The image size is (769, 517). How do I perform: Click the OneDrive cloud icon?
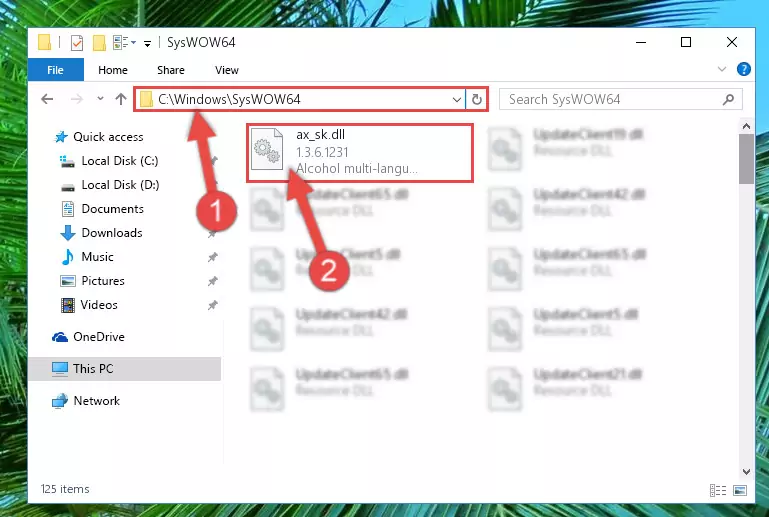point(60,337)
